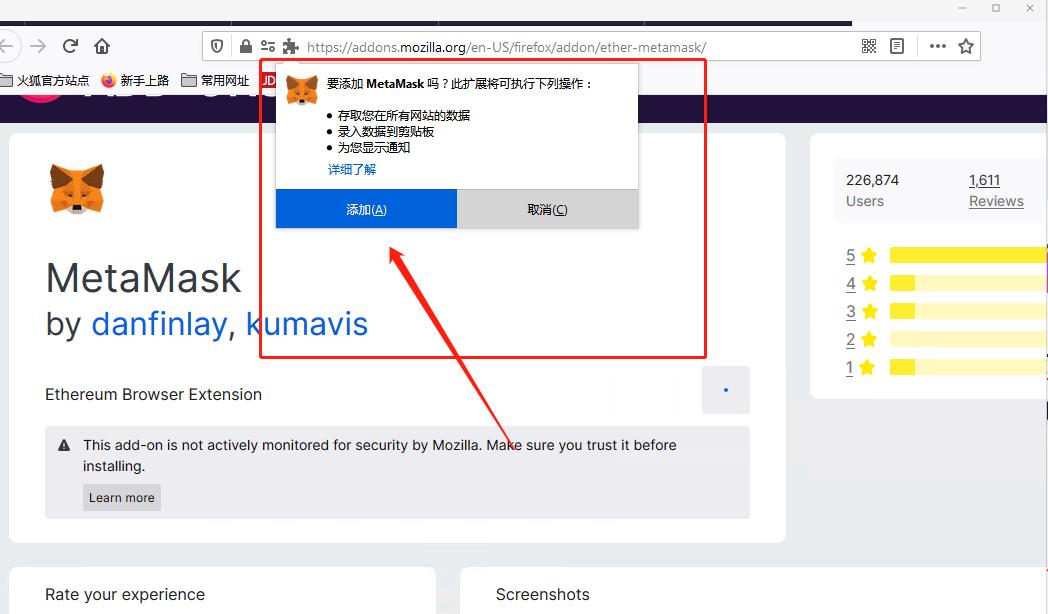The image size is (1048, 614).
Task: Open author danfinlay's profile
Action: (x=159, y=325)
